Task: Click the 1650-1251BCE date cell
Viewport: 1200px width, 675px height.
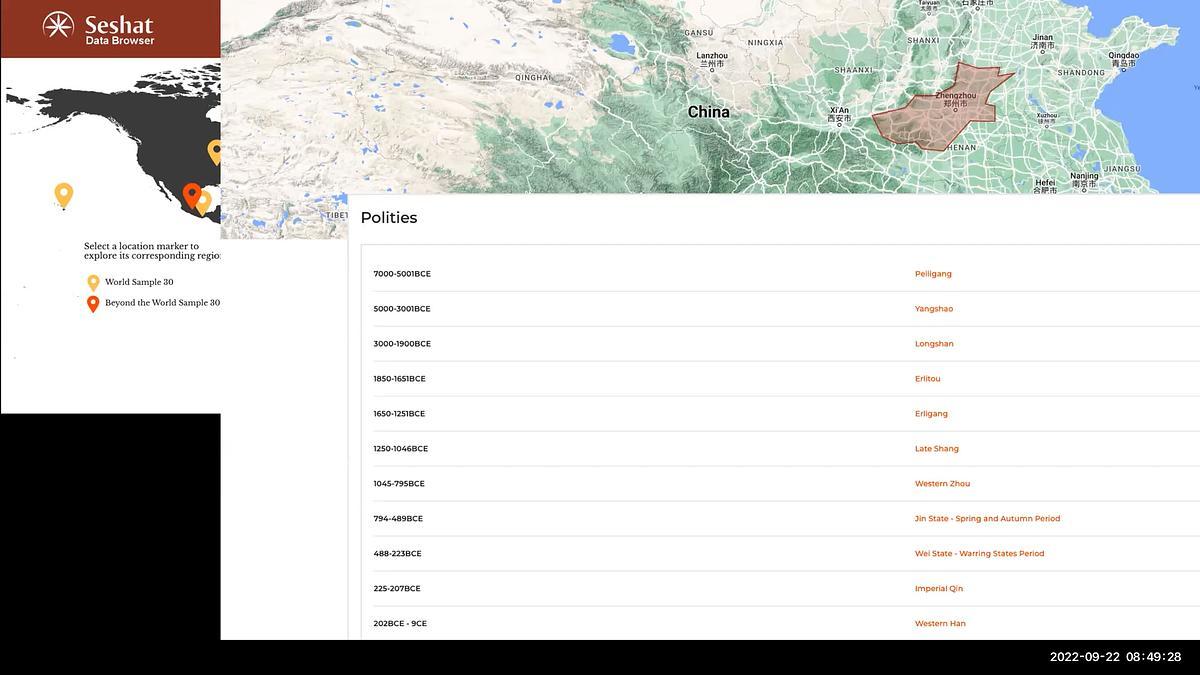Action: point(399,414)
